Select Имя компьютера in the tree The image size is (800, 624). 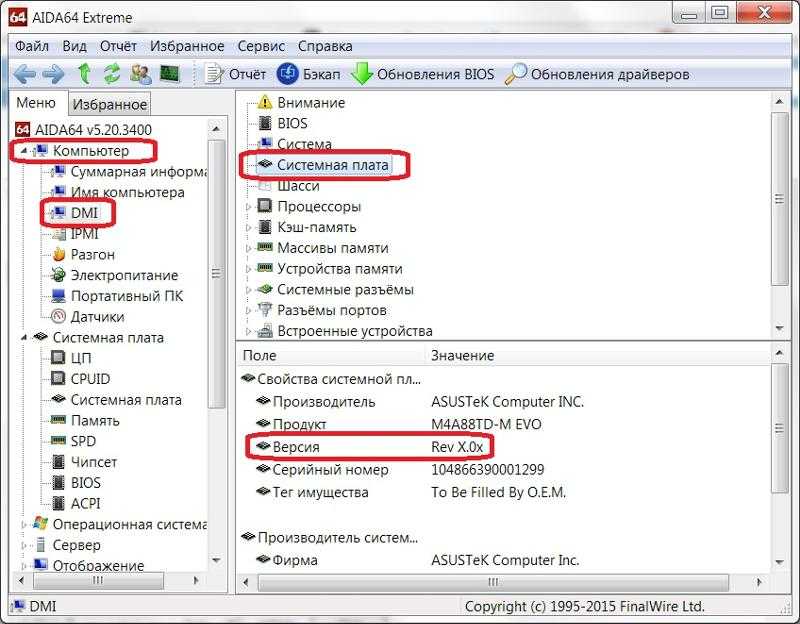128,192
